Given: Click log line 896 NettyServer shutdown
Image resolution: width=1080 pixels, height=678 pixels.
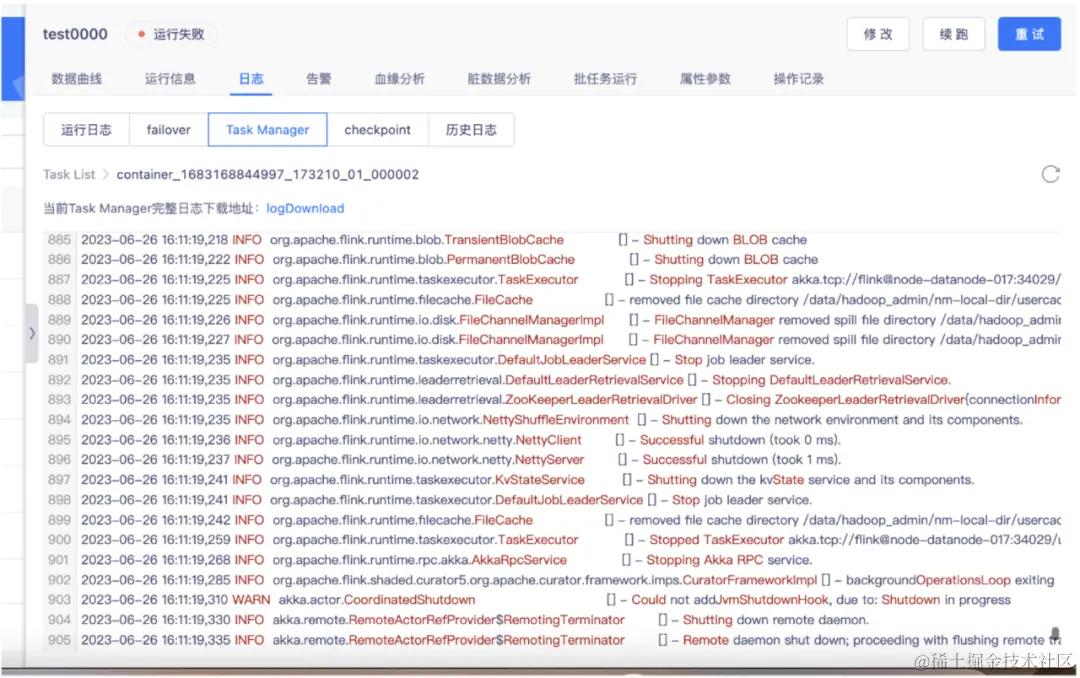Looking at the screenshot, I should [551, 460].
